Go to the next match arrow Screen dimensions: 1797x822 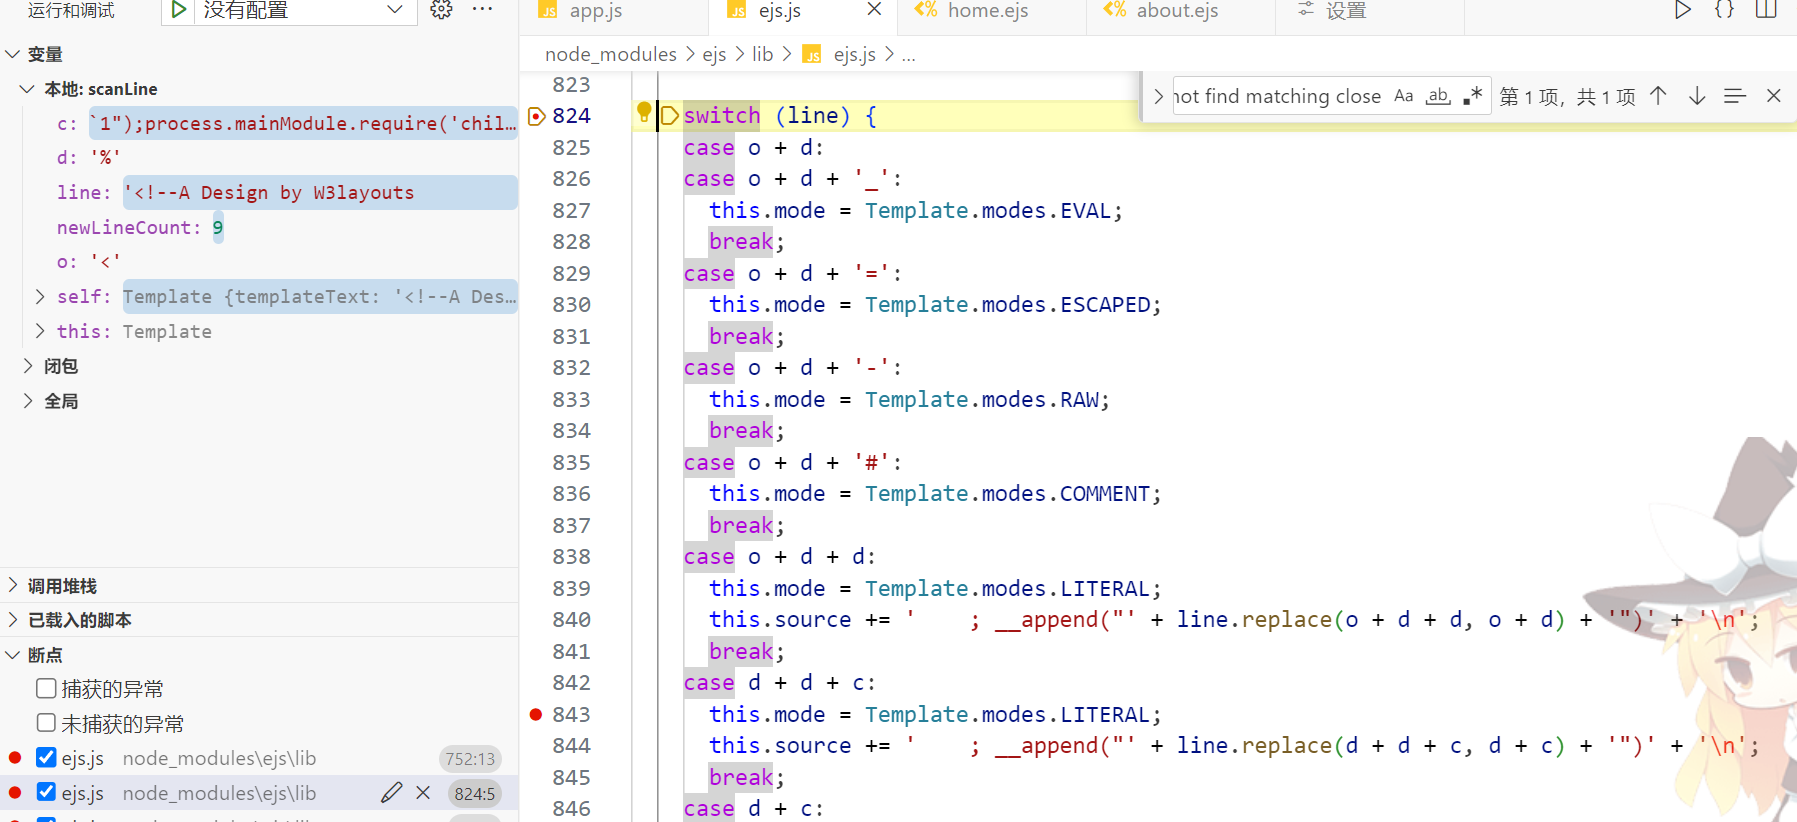coord(1697,96)
